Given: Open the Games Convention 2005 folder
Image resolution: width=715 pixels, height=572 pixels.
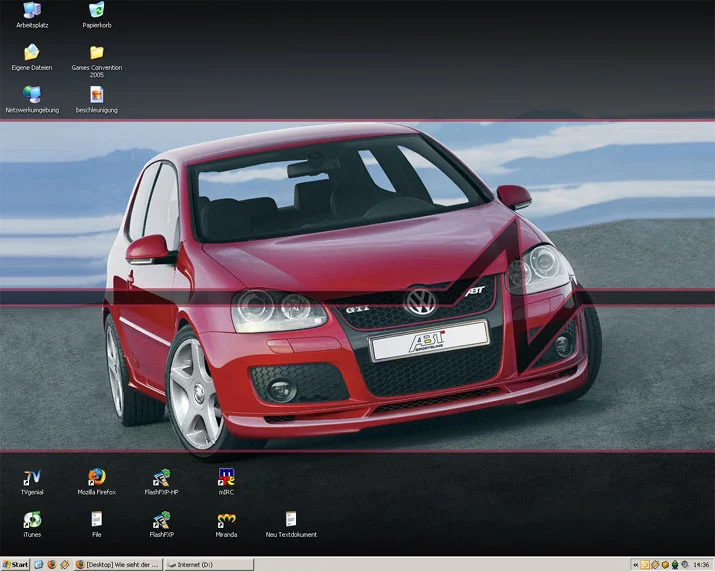Looking at the screenshot, I should (97, 52).
